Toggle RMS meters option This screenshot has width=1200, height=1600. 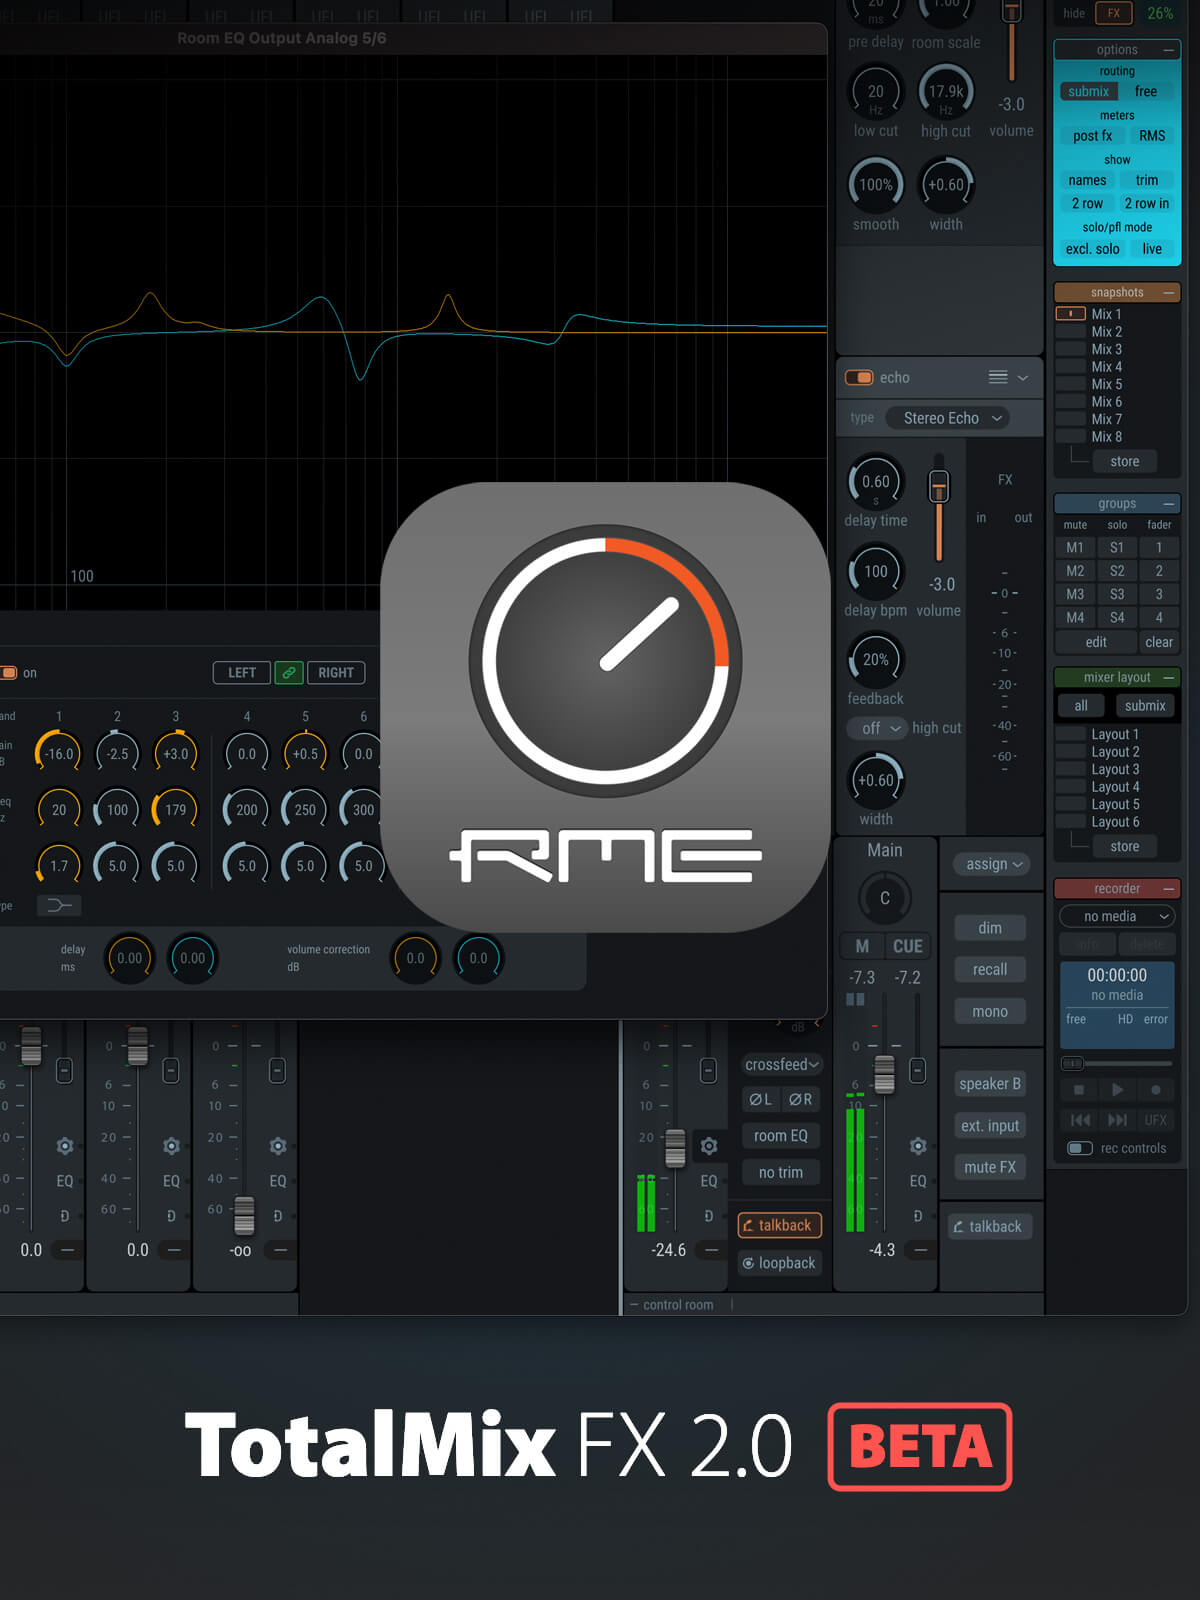point(1152,136)
